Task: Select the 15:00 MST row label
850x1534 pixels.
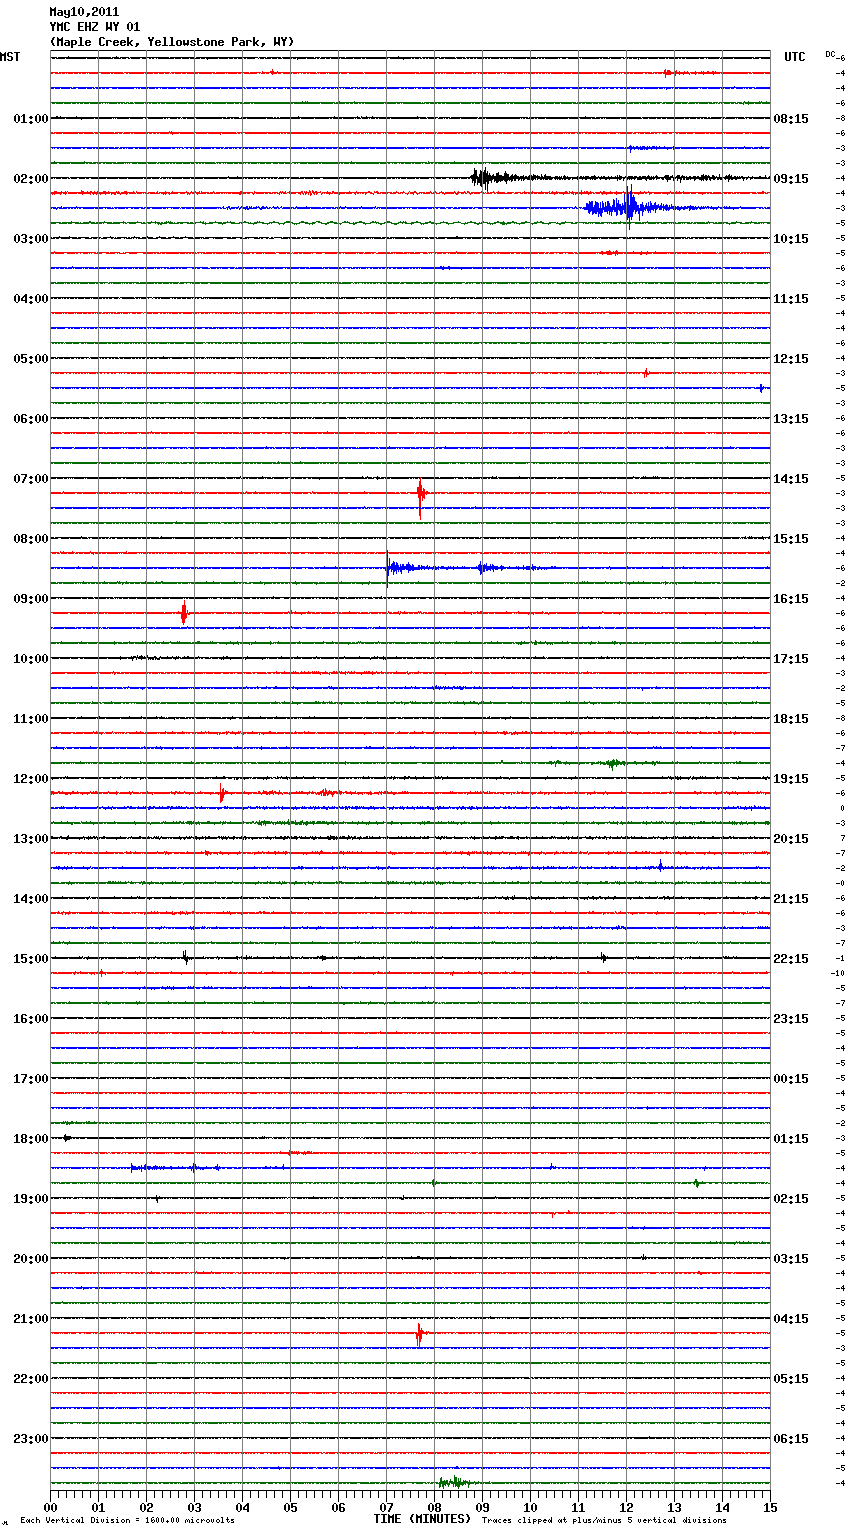Action: (x=31, y=959)
